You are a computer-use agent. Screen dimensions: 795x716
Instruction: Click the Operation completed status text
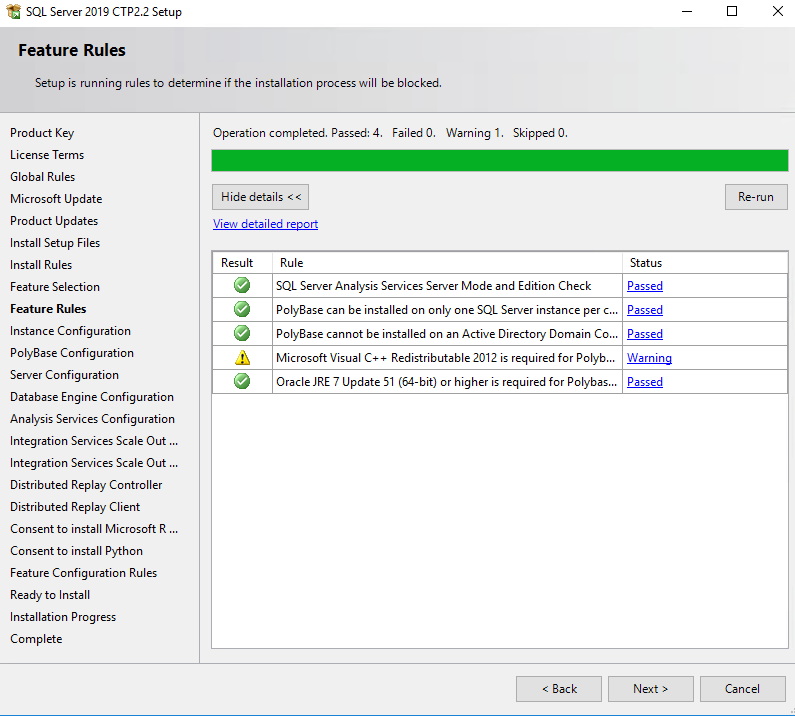[x=390, y=133]
